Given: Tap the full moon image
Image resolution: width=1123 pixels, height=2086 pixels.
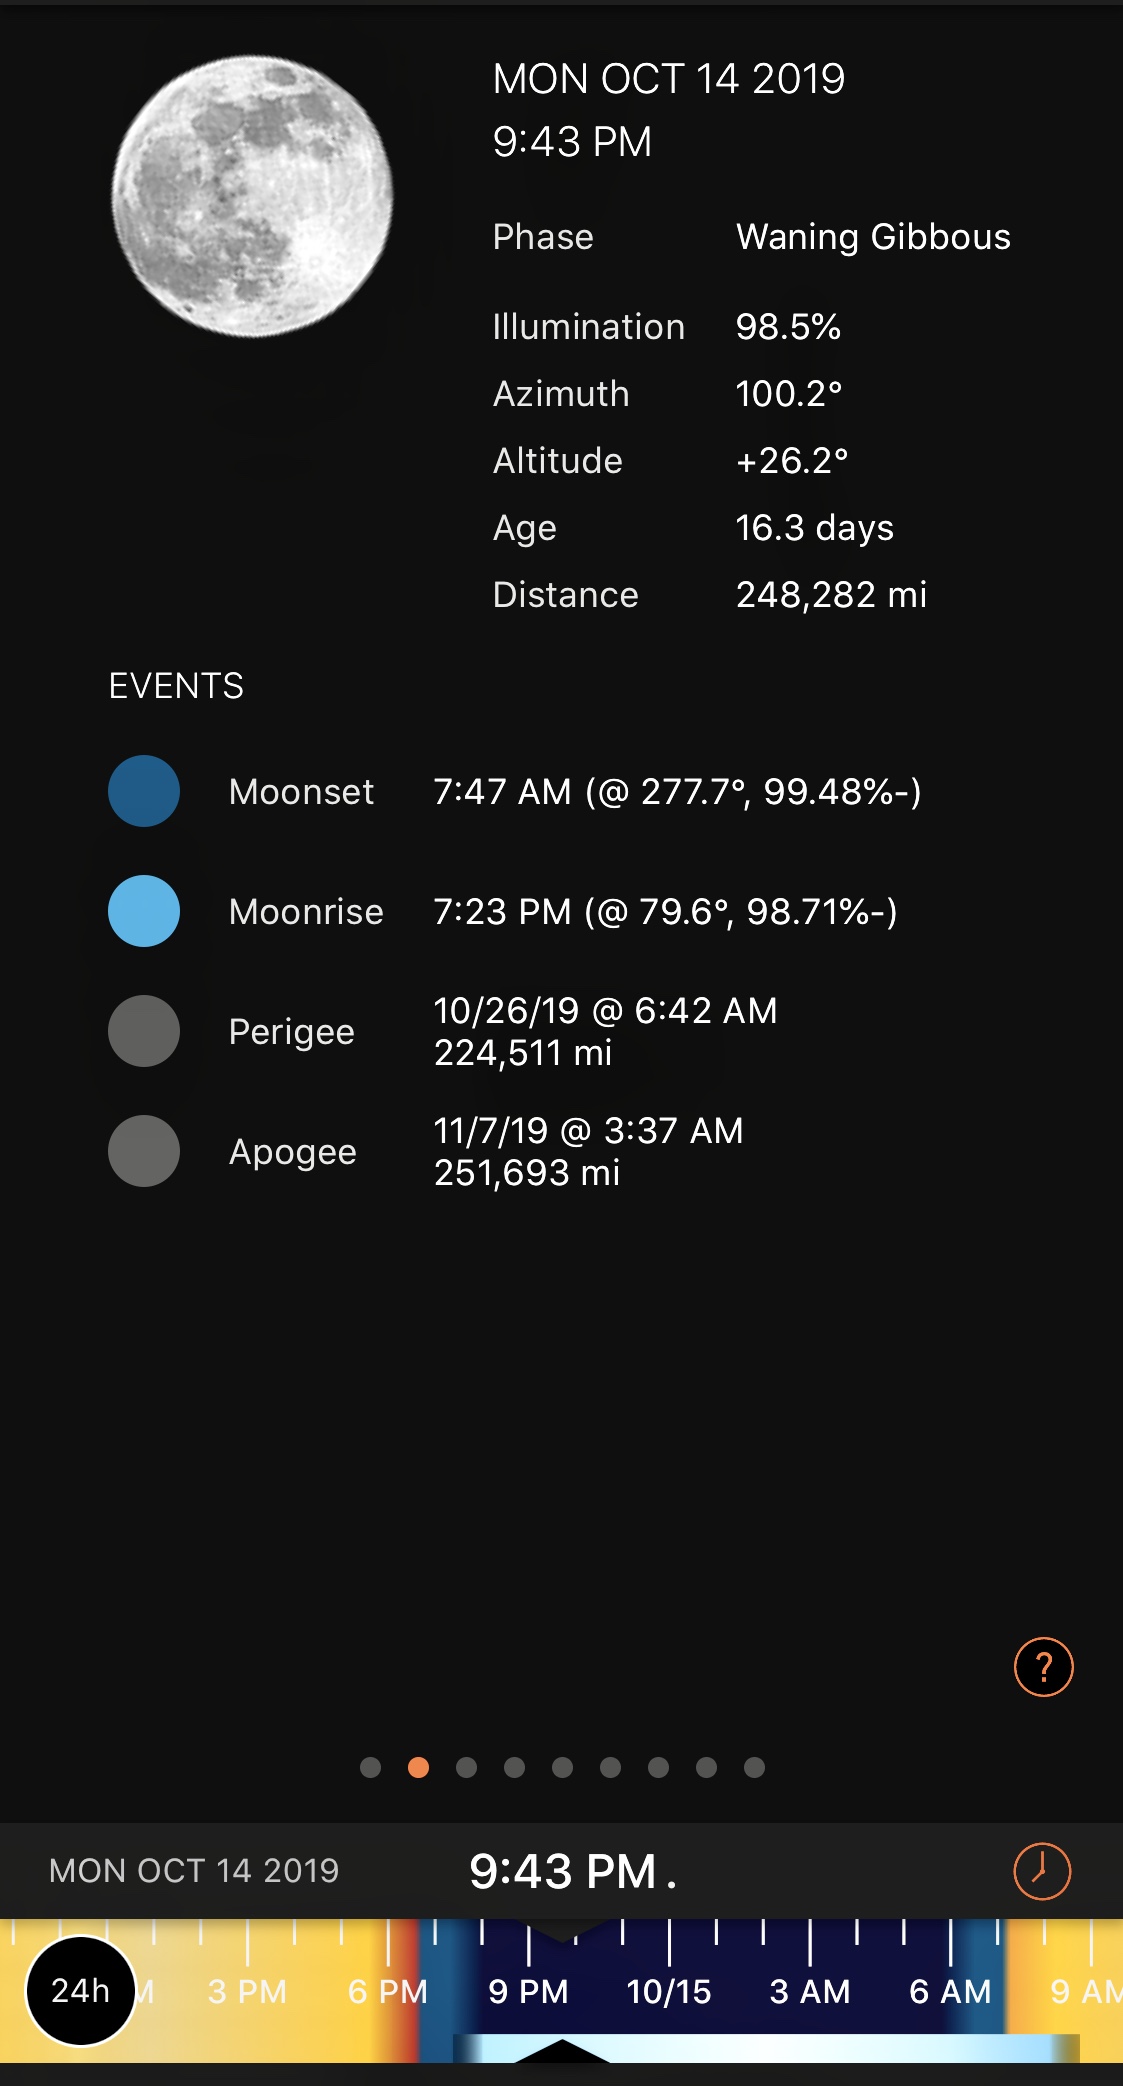Looking at the screenshot, I should tap(252, 196).
